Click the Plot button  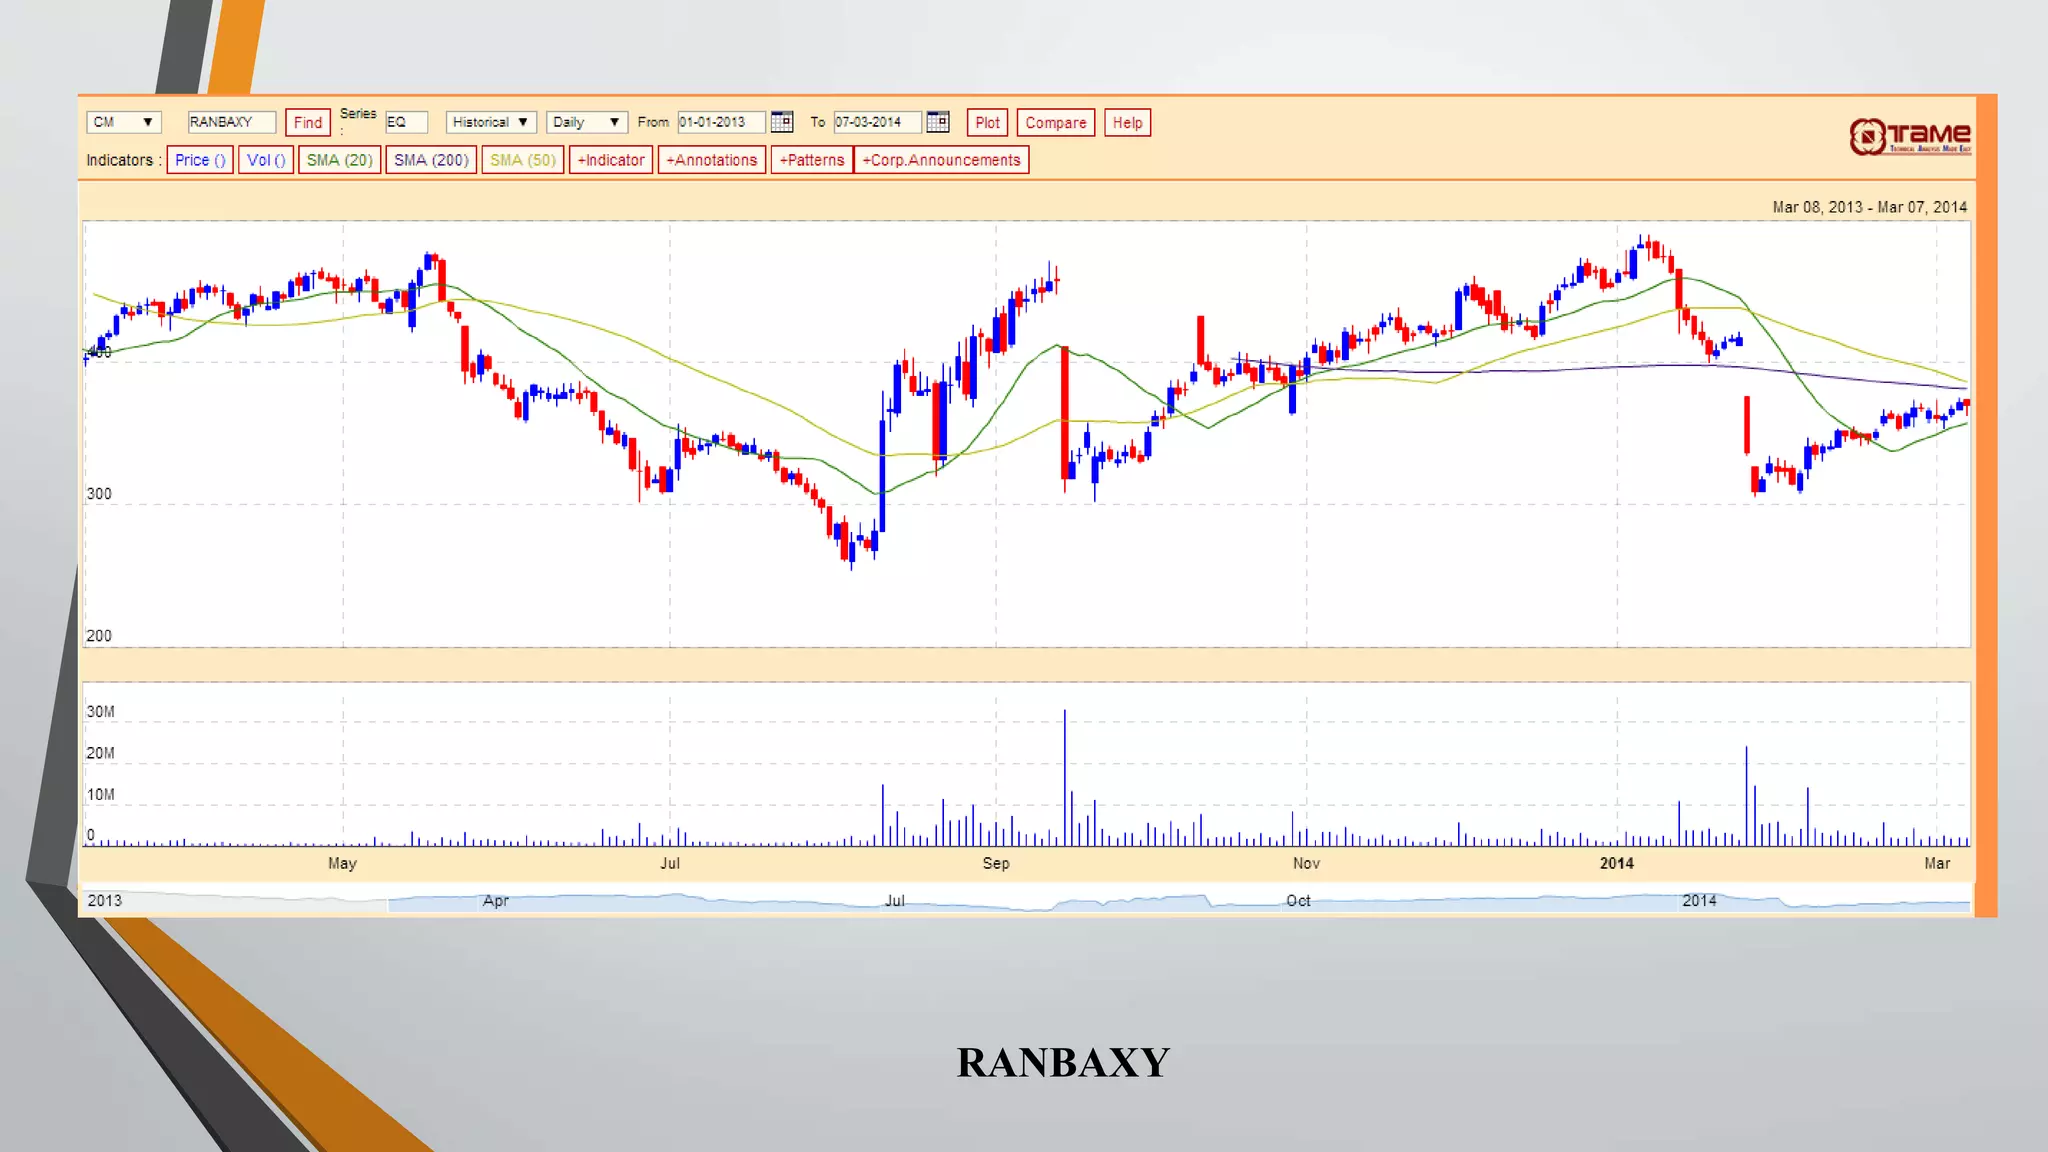point(987,123)
